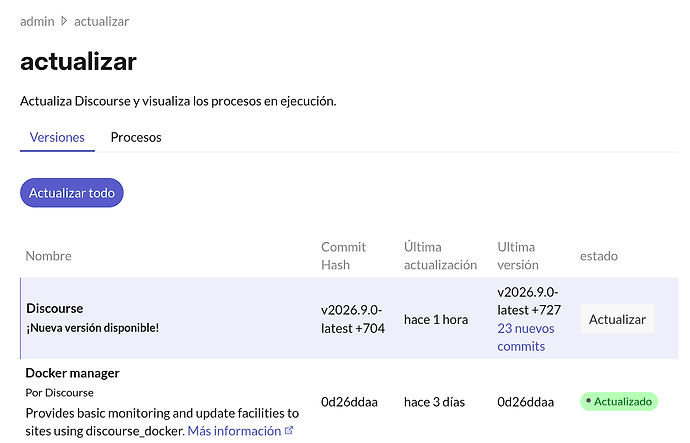690x443 pixels.
Task: Go to admin breadcrumb link
Action: 37,21
